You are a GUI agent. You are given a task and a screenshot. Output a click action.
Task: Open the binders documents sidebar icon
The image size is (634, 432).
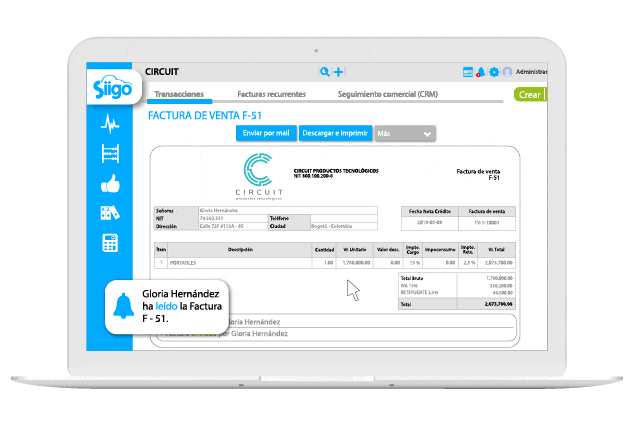point(110,213)
